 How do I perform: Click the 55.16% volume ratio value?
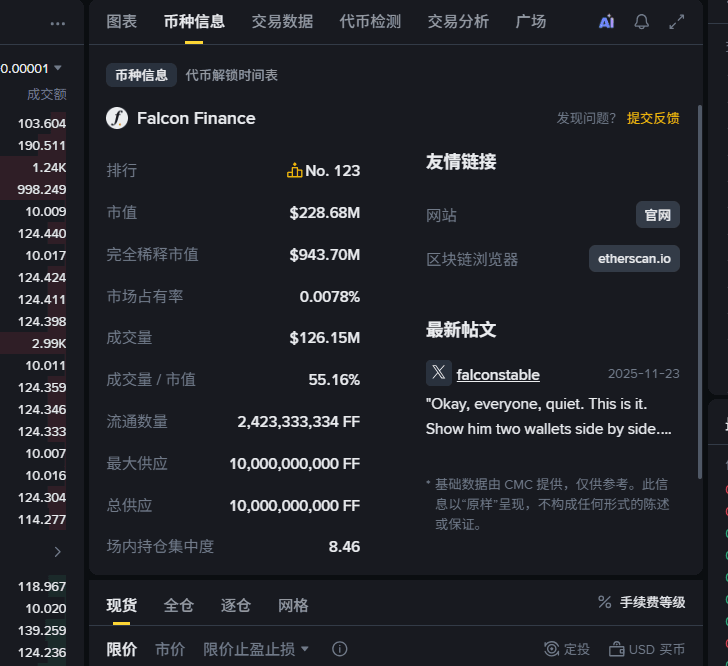334,379
